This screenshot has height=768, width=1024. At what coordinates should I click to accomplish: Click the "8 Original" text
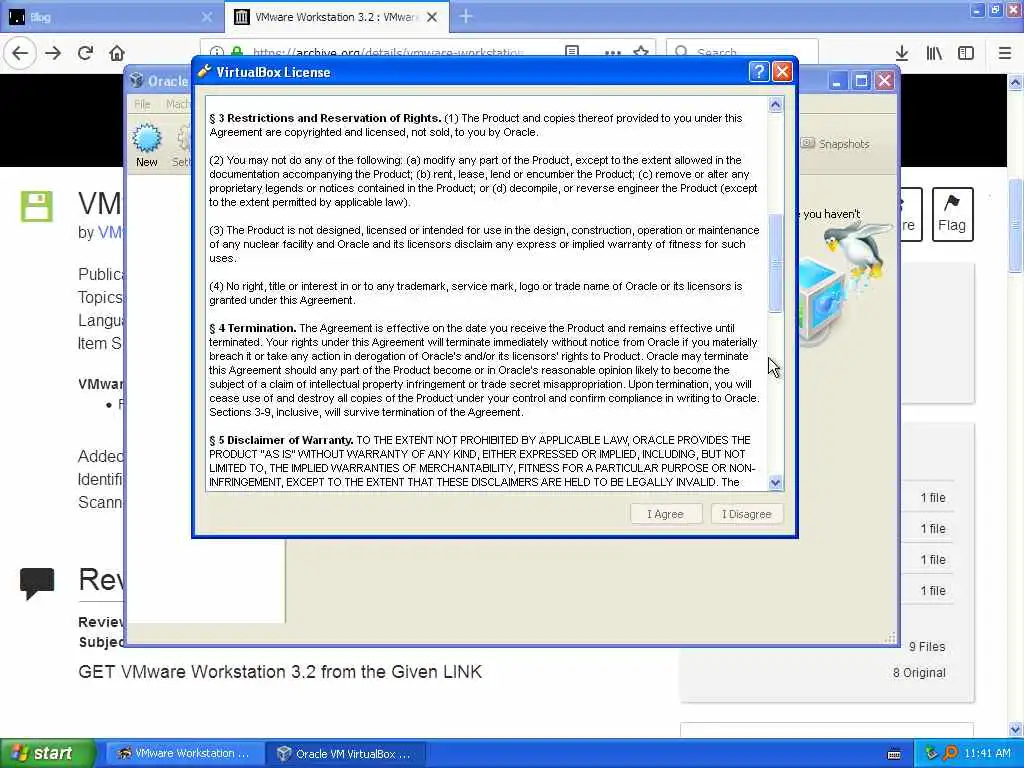point(919,673)
